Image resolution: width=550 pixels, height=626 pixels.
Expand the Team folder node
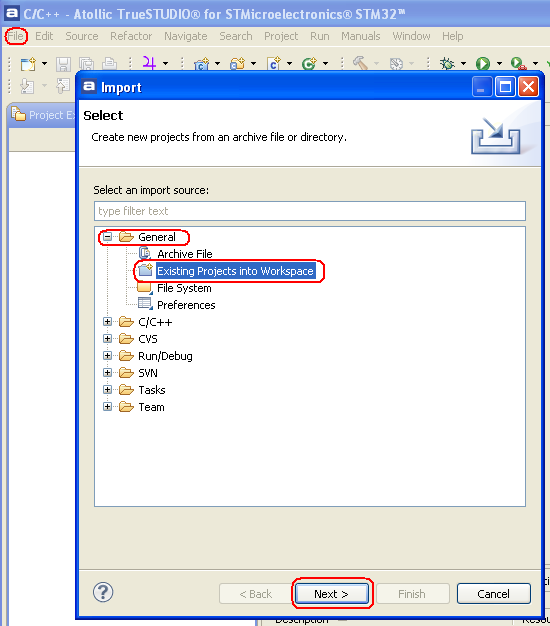point(107,406)
